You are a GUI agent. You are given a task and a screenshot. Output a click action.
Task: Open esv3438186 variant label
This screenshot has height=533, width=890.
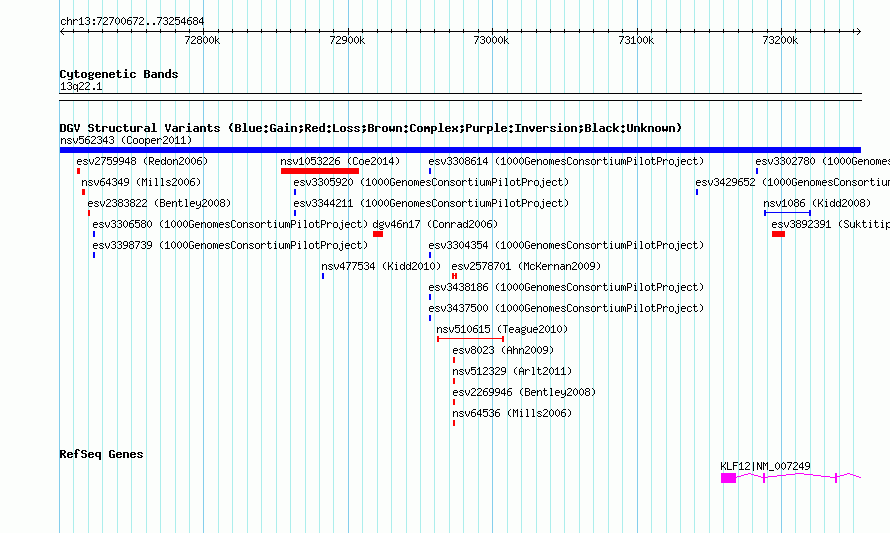pos(566,287)
